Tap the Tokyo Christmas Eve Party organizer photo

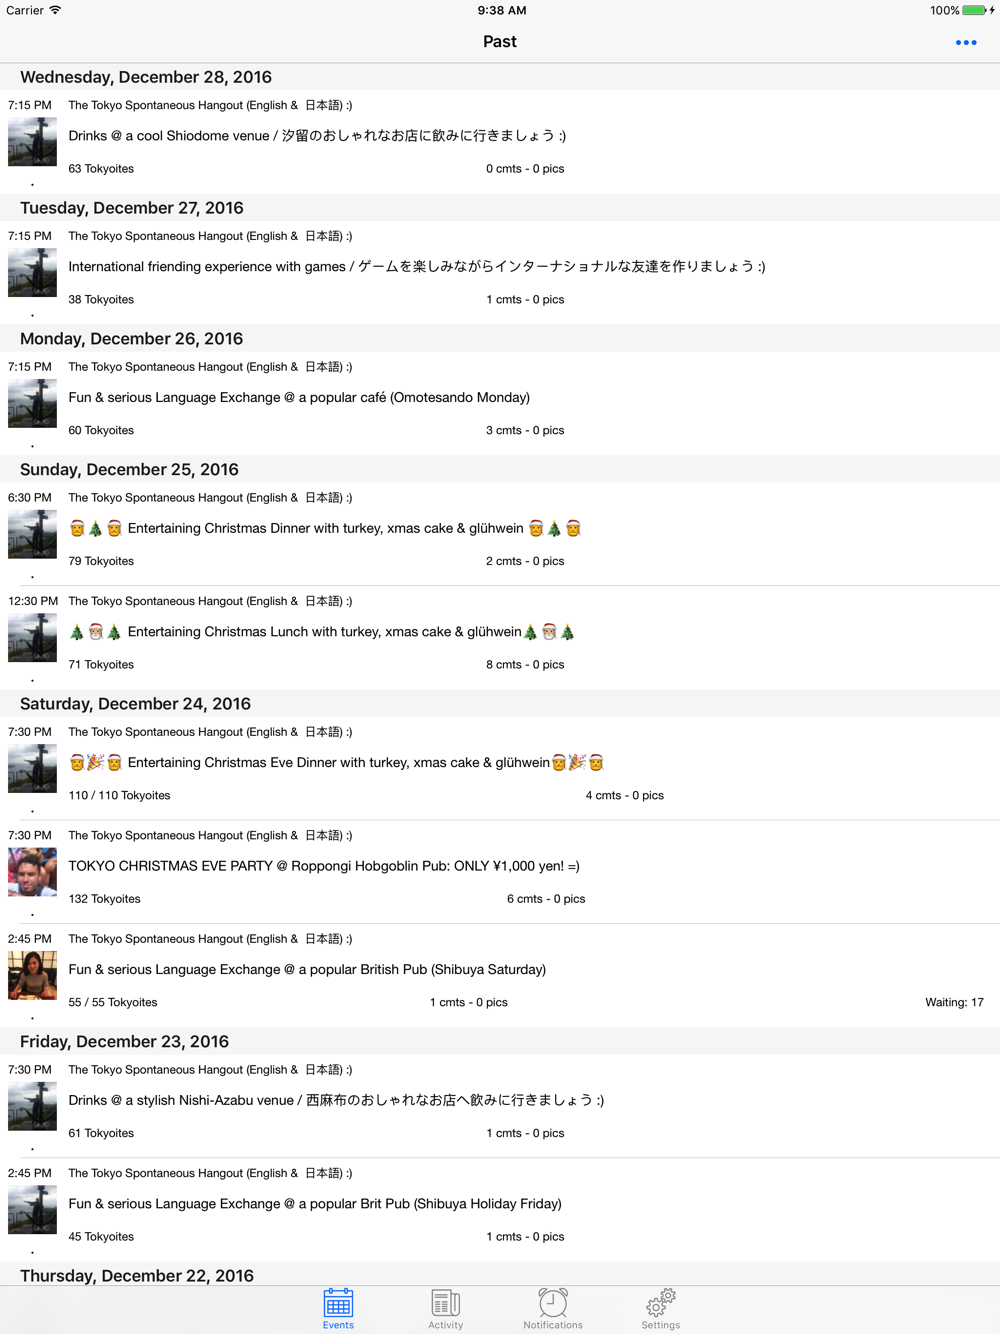(x=32, y=872)
